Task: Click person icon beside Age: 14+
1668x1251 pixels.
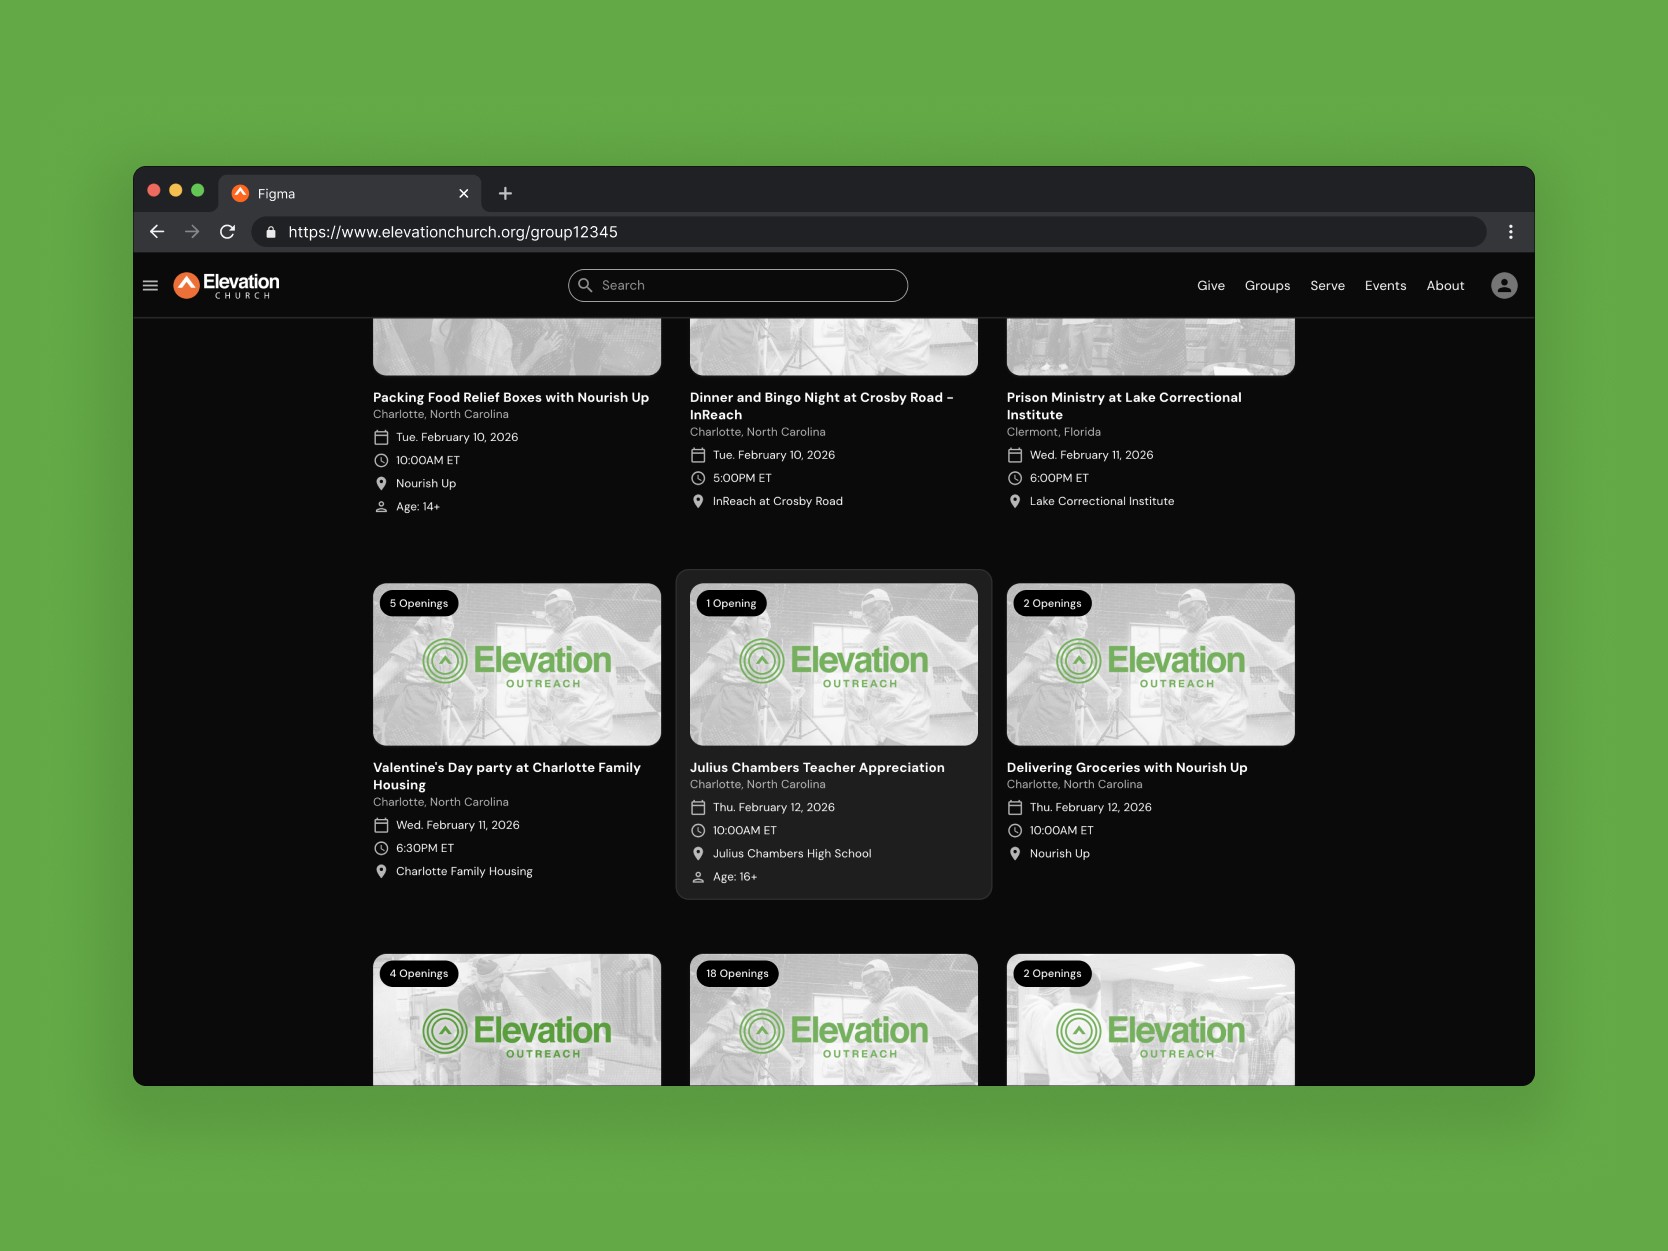Action: (381, 507)
